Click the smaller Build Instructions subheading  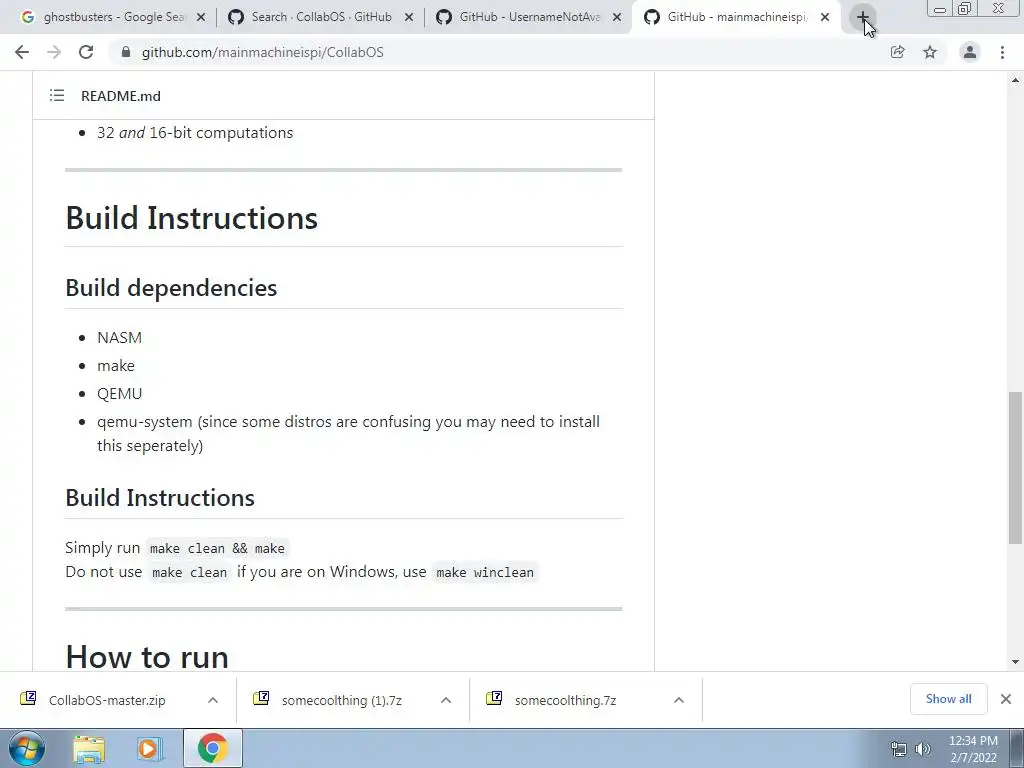pos(160,498)
